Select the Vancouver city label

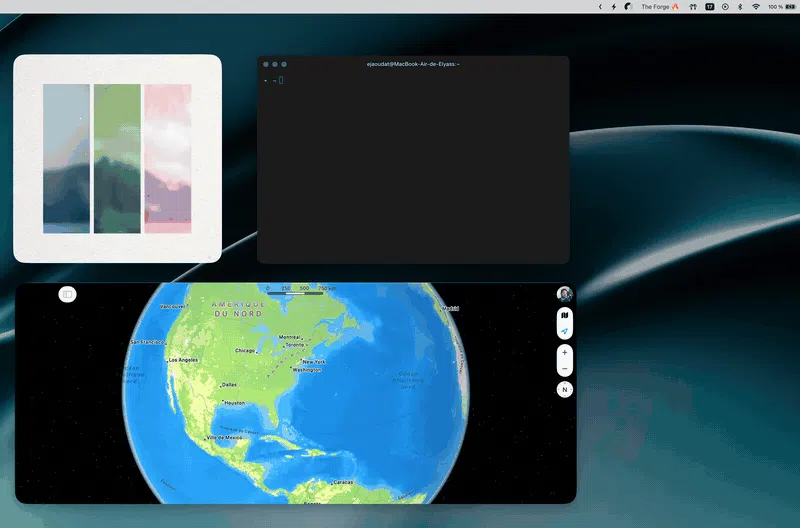tap(173, 307)
